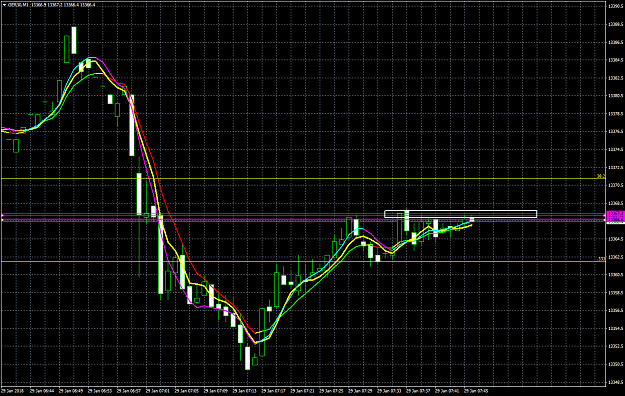Click the 13370.5 price scale label
This screenshot has width=625, height=396.
pos(615,185)
